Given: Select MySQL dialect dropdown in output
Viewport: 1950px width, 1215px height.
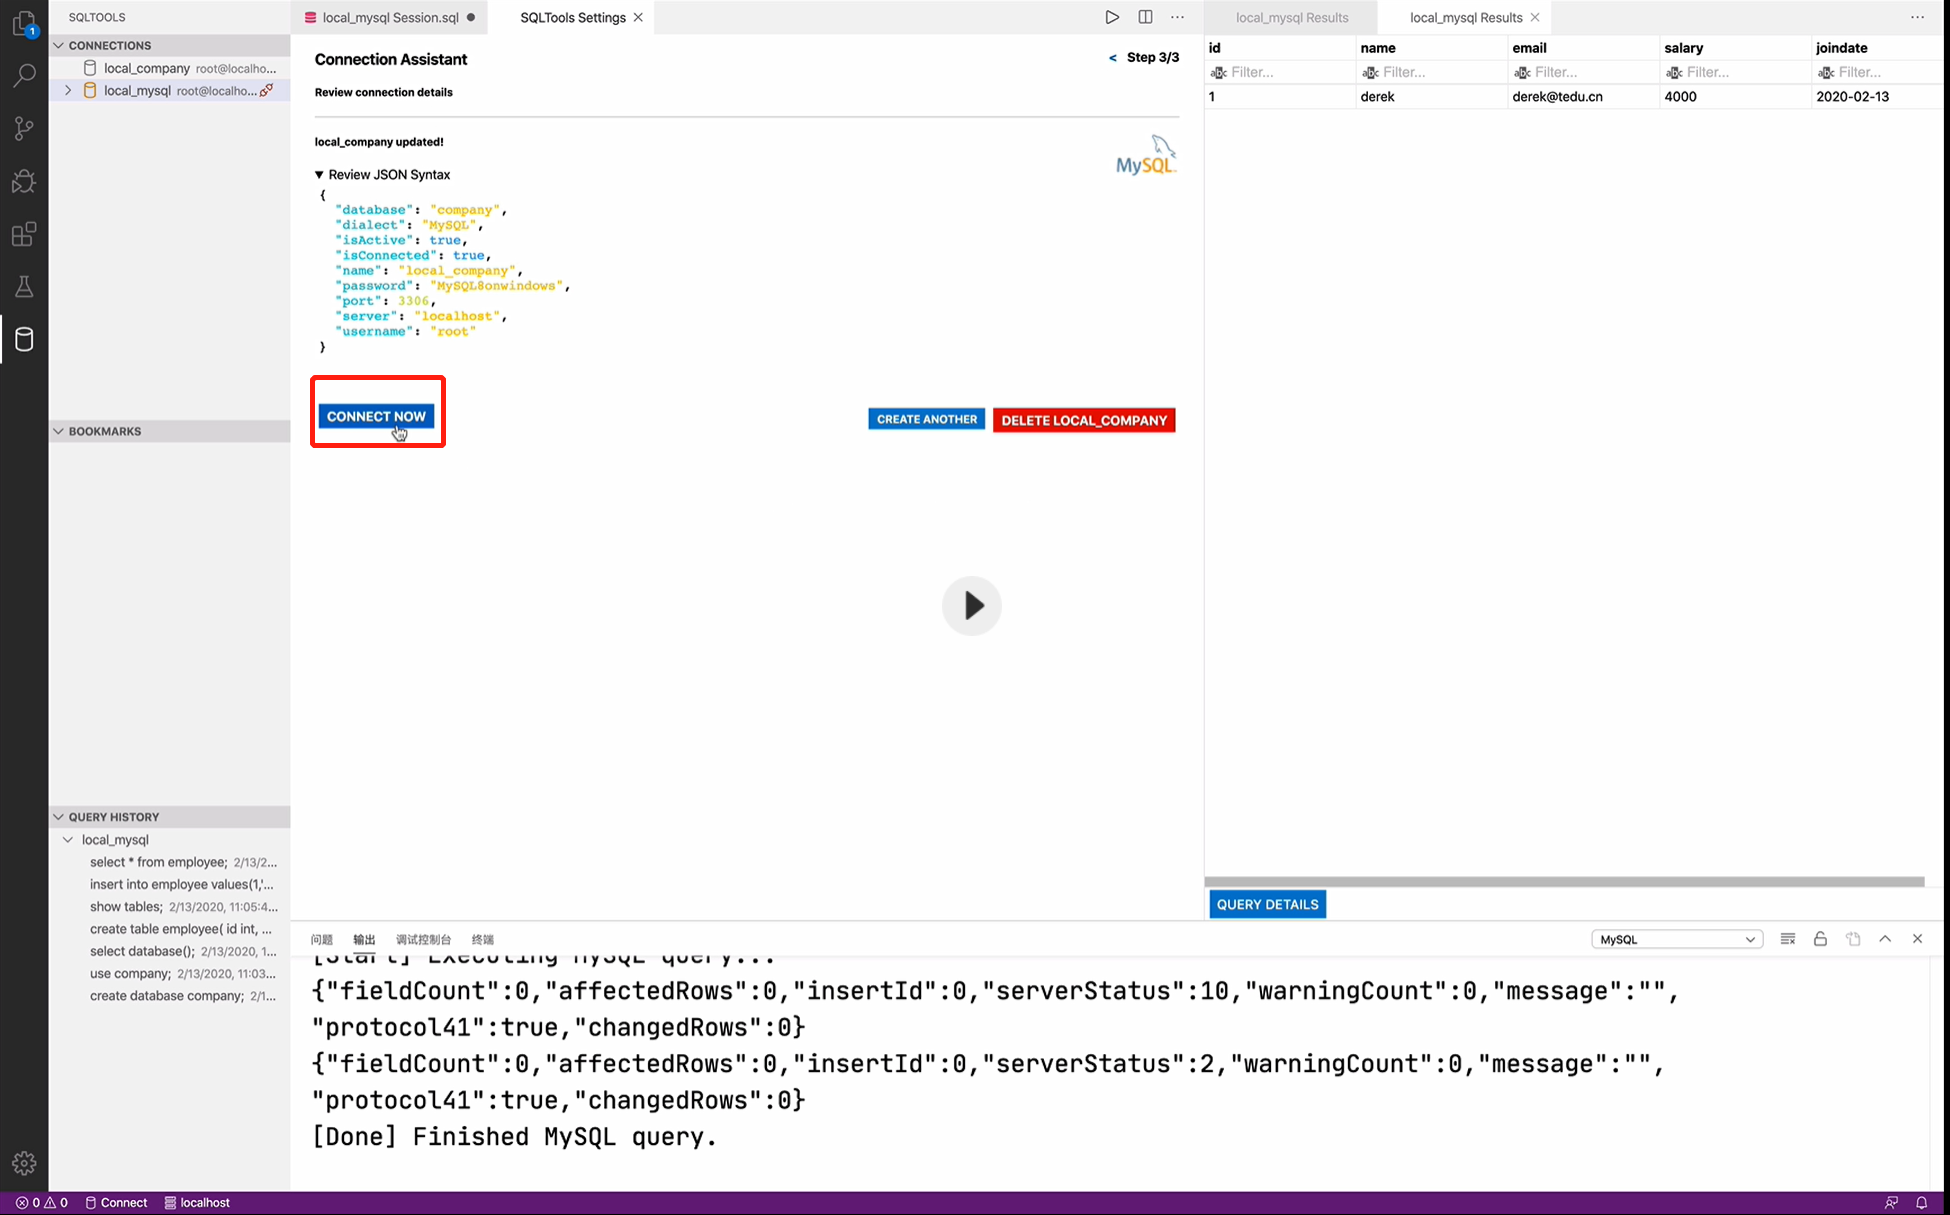Looking at the screenshot, I should click(x=1674, y=939).
